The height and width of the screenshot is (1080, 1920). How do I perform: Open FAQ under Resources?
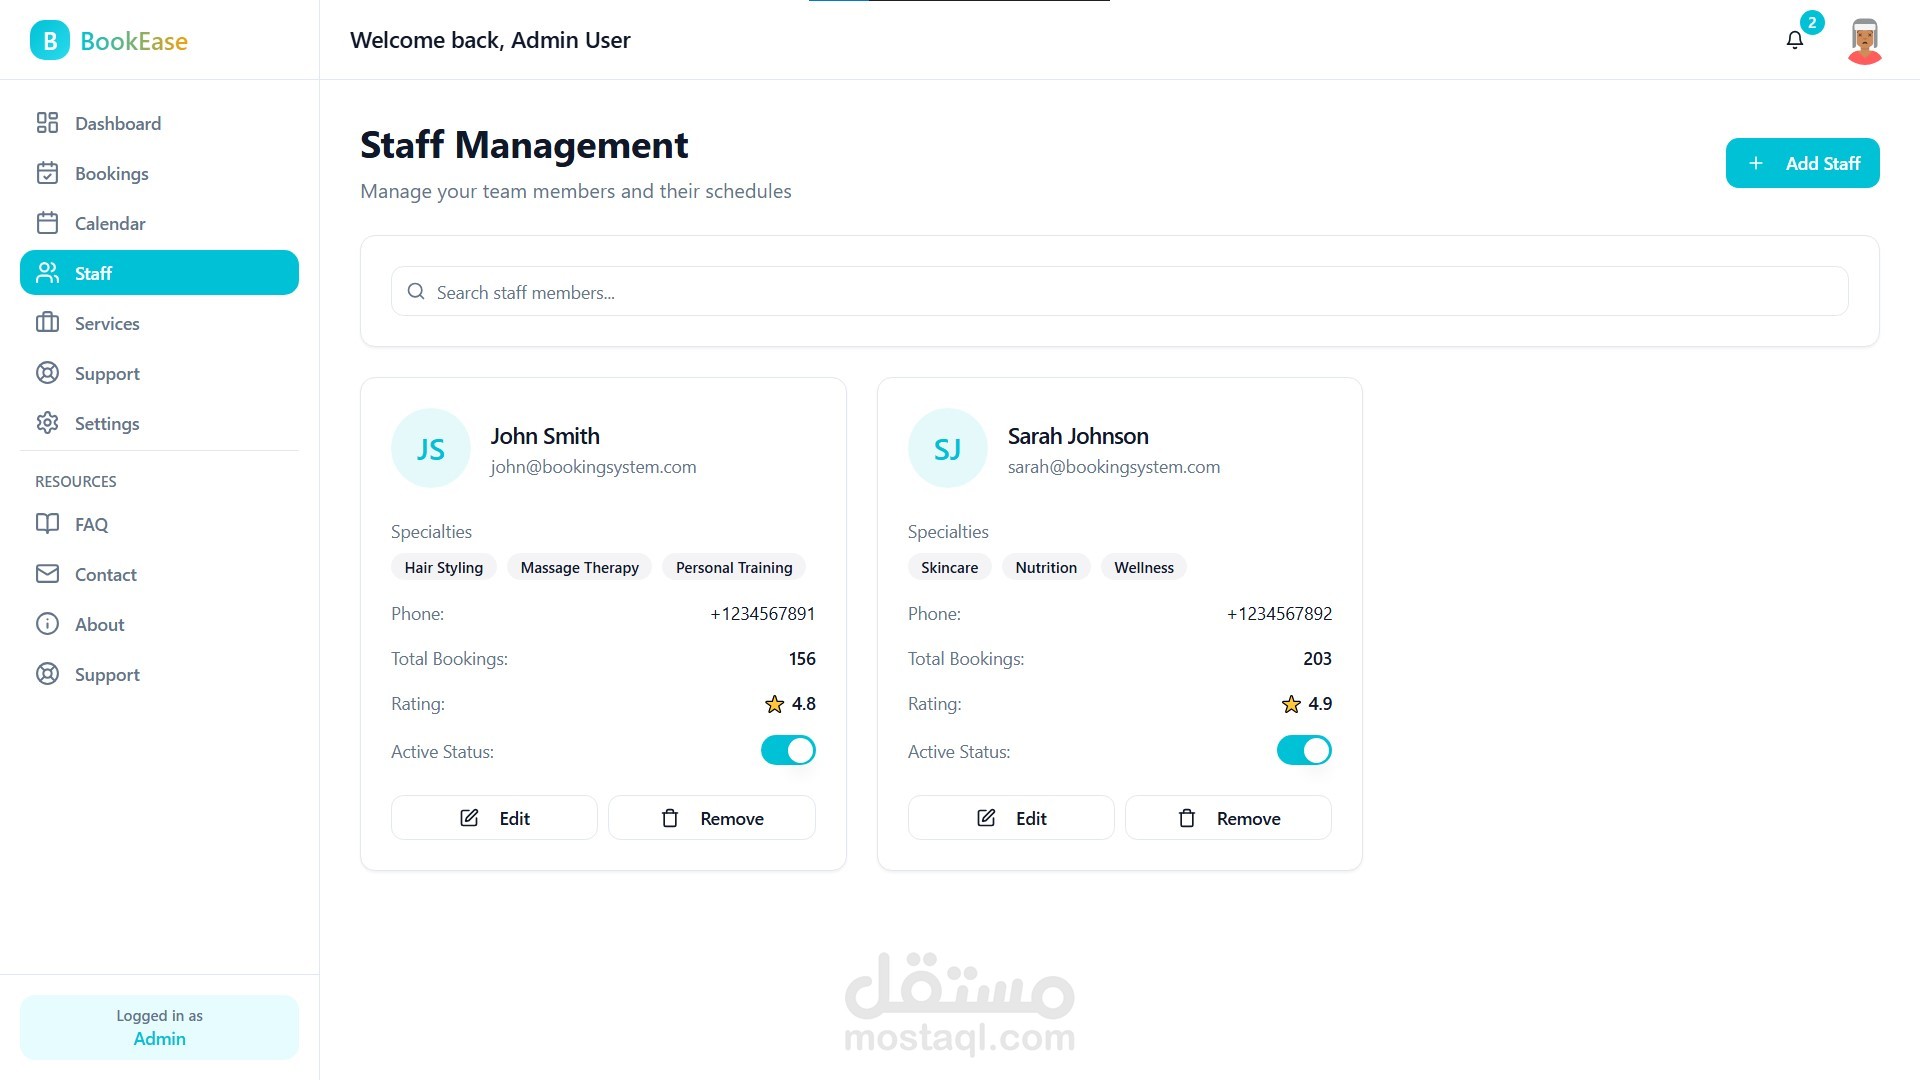(91, 524)
